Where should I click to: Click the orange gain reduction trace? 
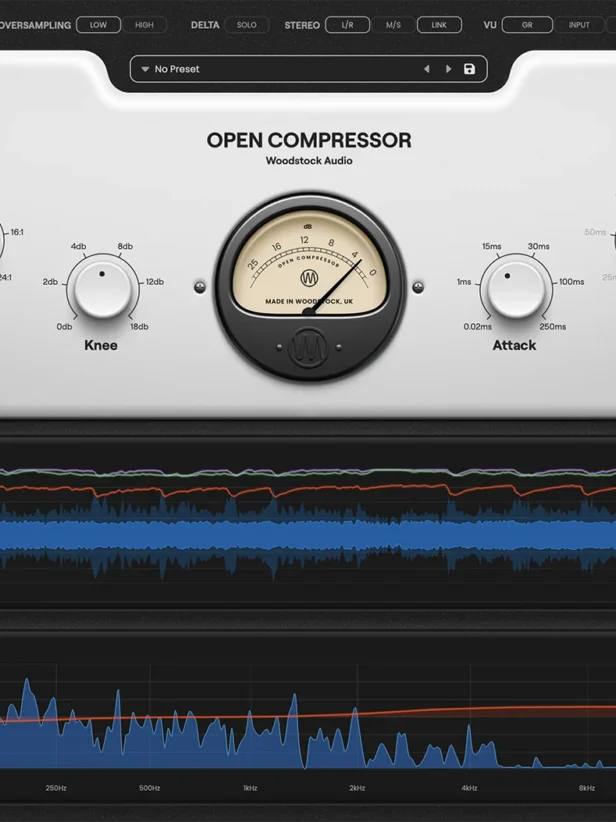point(308,491)
